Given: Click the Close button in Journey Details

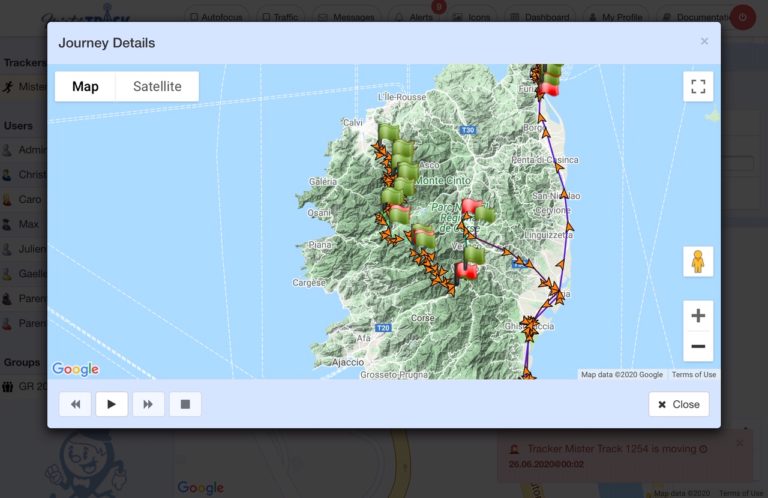Looking at the screenshot, I should 679,404.
